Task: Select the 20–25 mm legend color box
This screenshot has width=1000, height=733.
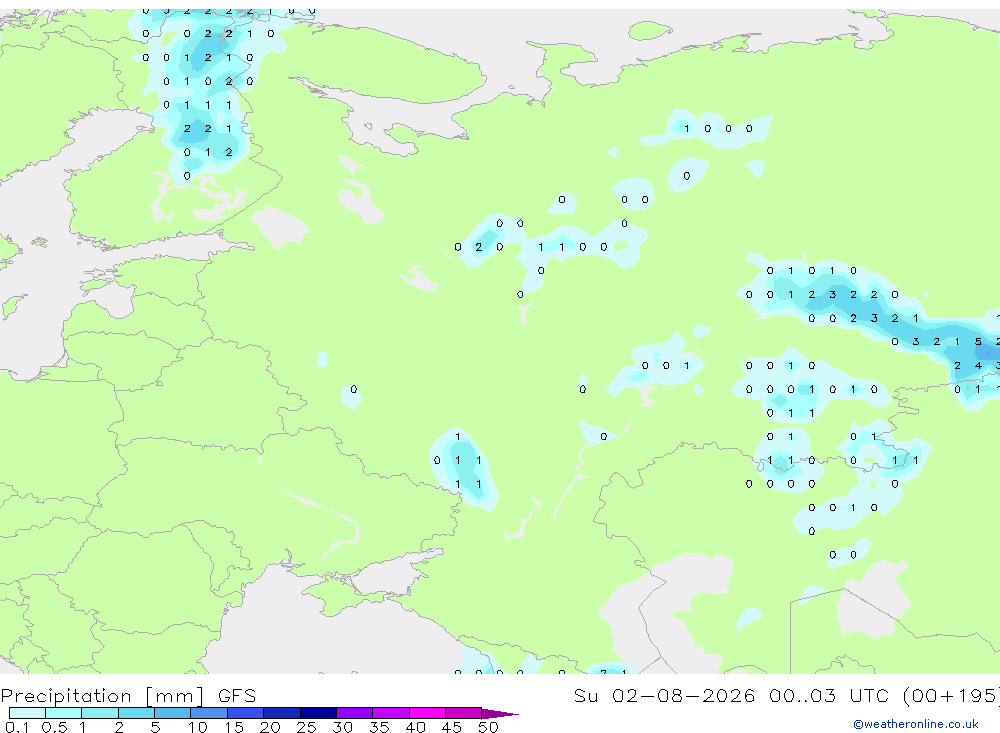Action: 282,713
